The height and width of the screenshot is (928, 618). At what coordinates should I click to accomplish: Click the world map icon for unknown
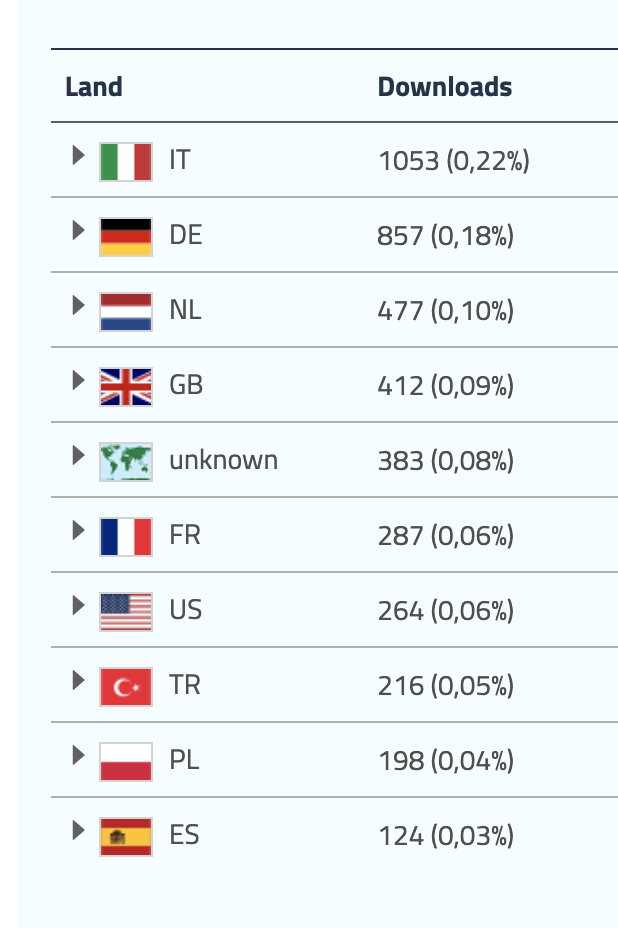[x=126, y=461]
